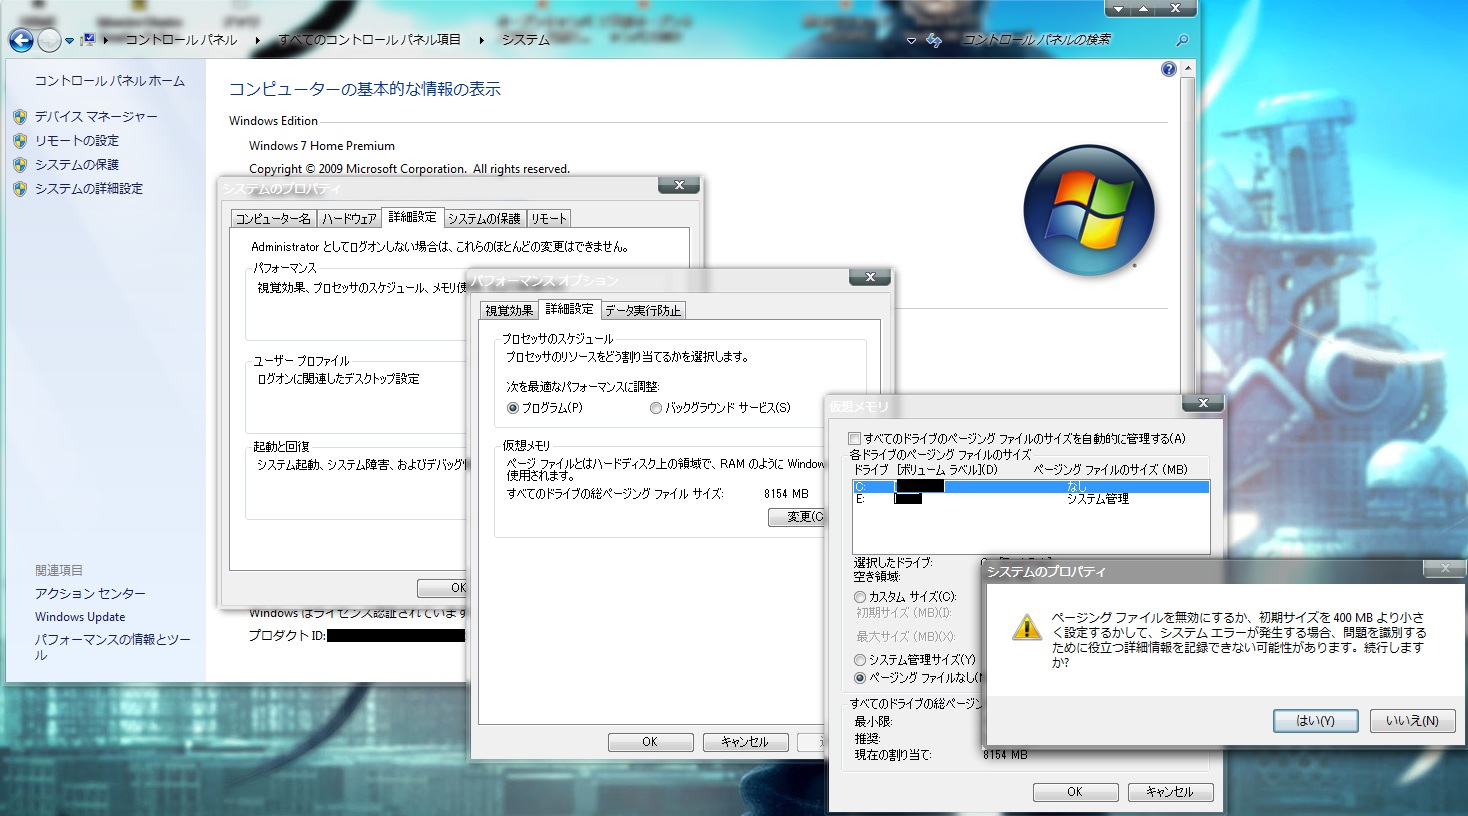Click the scrollbar up arrow in System window
Viewport: 1468px width, 816px height.
(x=1188, y=69)
